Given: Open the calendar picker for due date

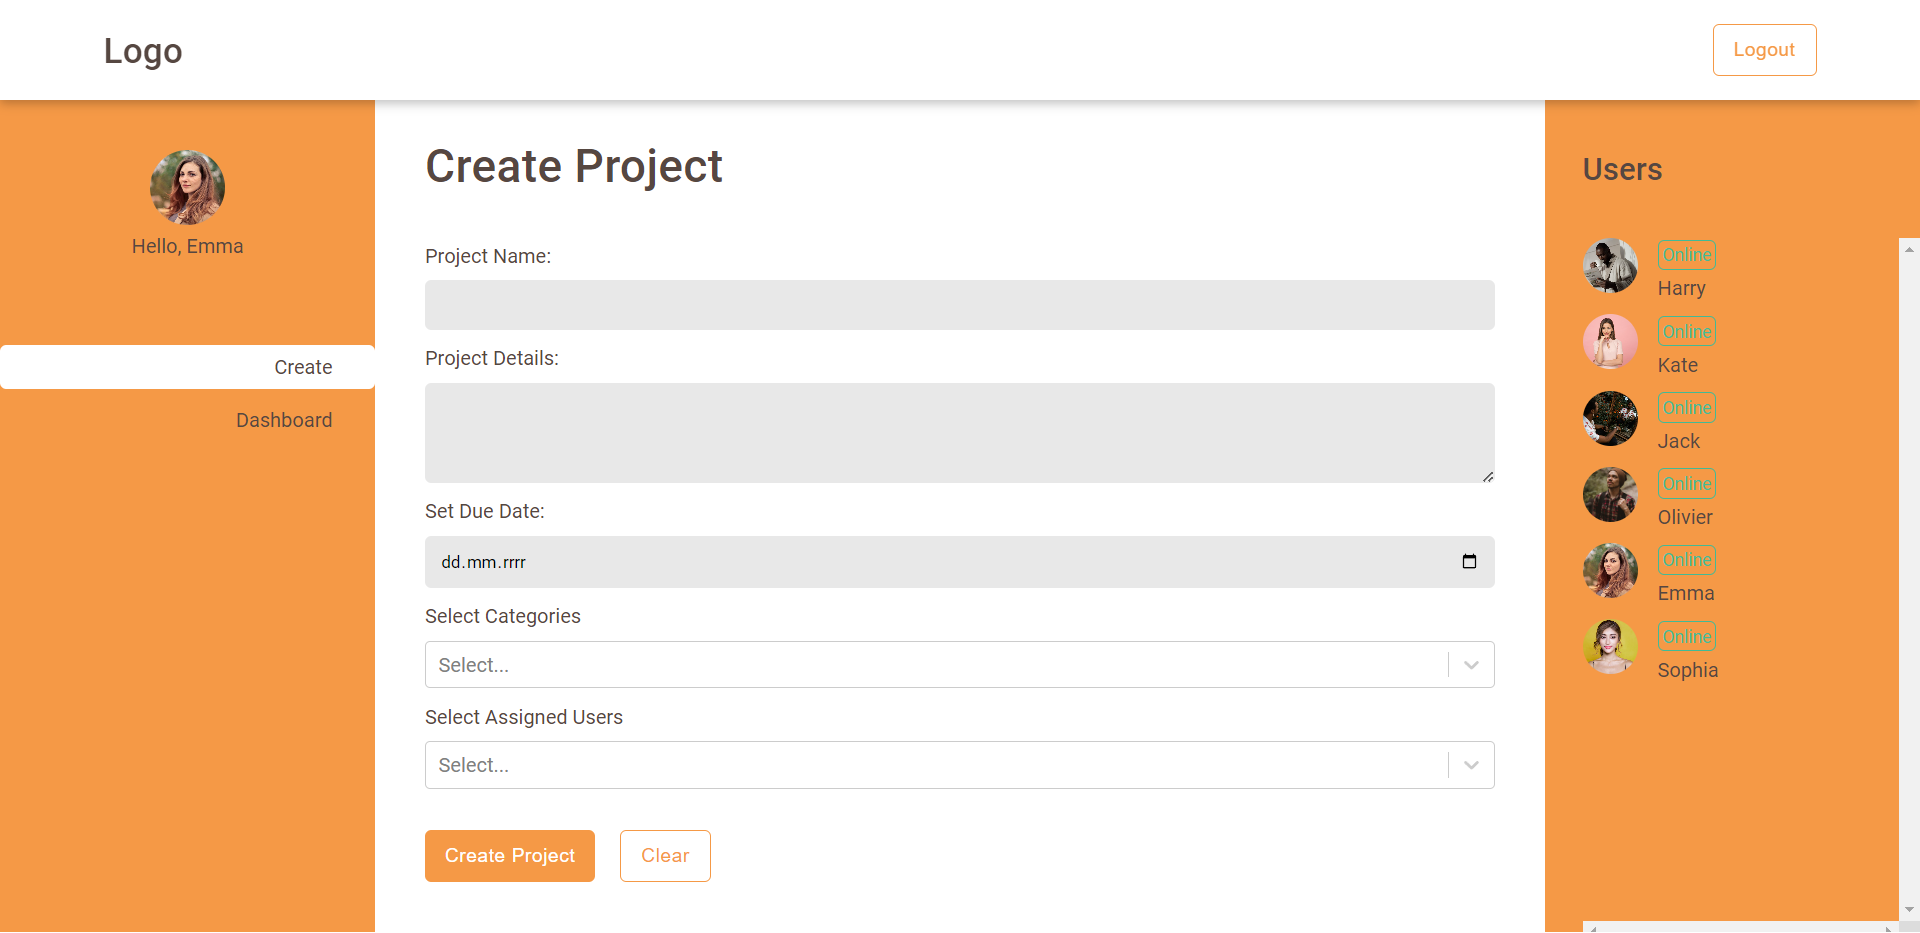Looking at the screenshot, I should (1469, 562).
